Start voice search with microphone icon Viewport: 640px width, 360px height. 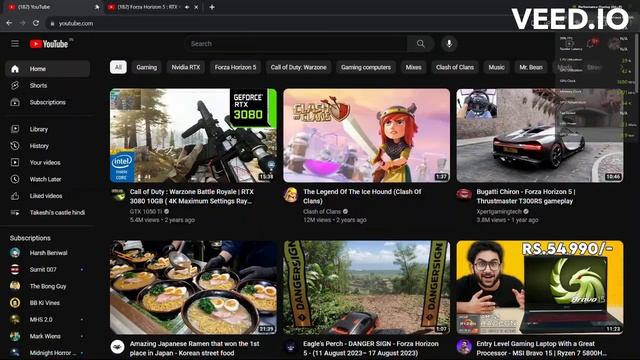point(449,44)
